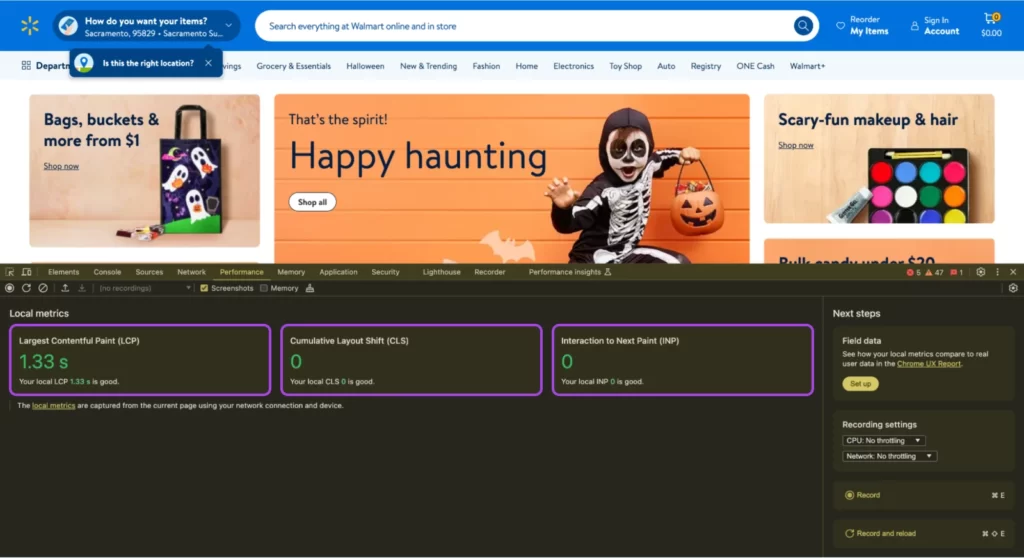Toggle the device toolbar icon
This screenshot has height=558, width=1024.
27,272
